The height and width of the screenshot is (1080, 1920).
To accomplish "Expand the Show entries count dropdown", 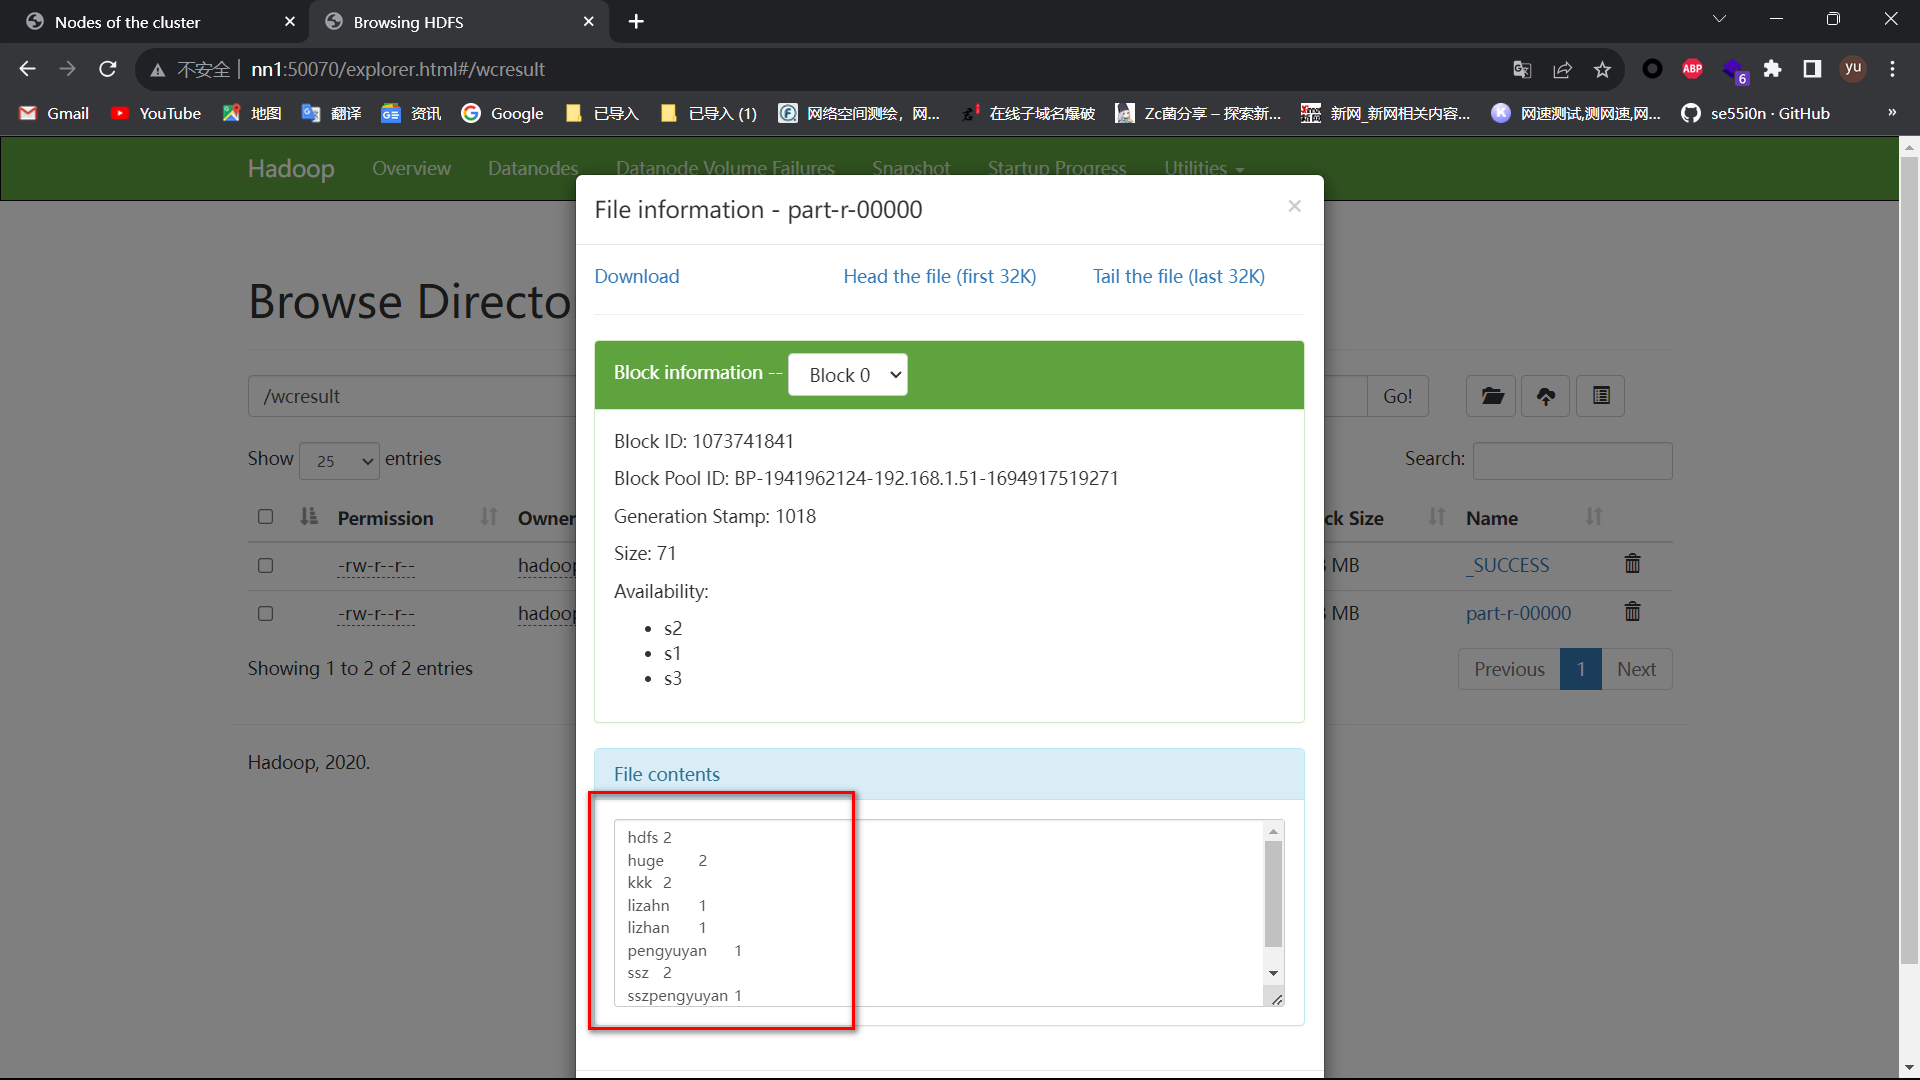I will [x=339, y=461].
